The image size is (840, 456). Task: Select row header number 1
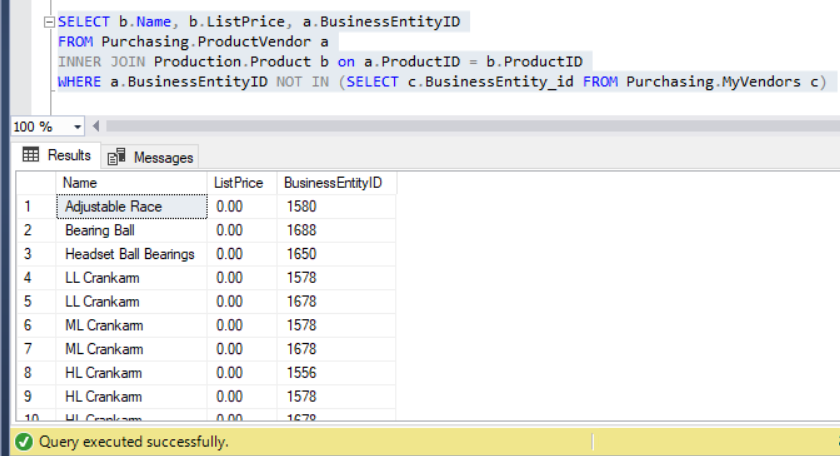pos(36,207)
